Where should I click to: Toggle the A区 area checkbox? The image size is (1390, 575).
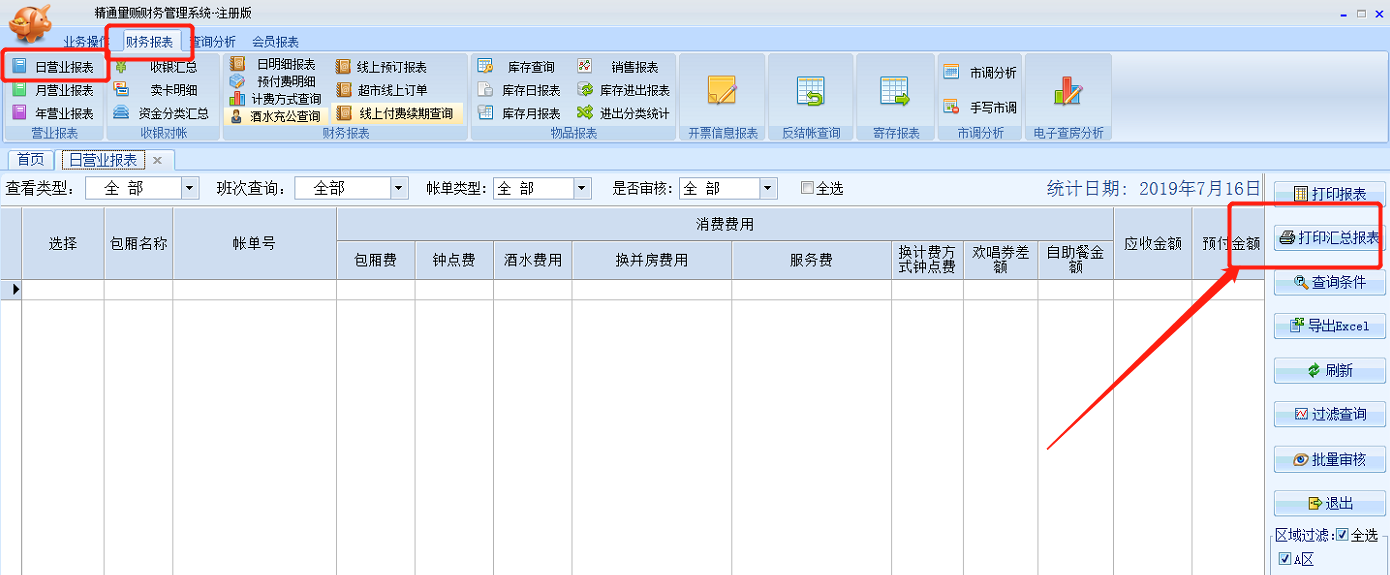(x=1285, y=559)
